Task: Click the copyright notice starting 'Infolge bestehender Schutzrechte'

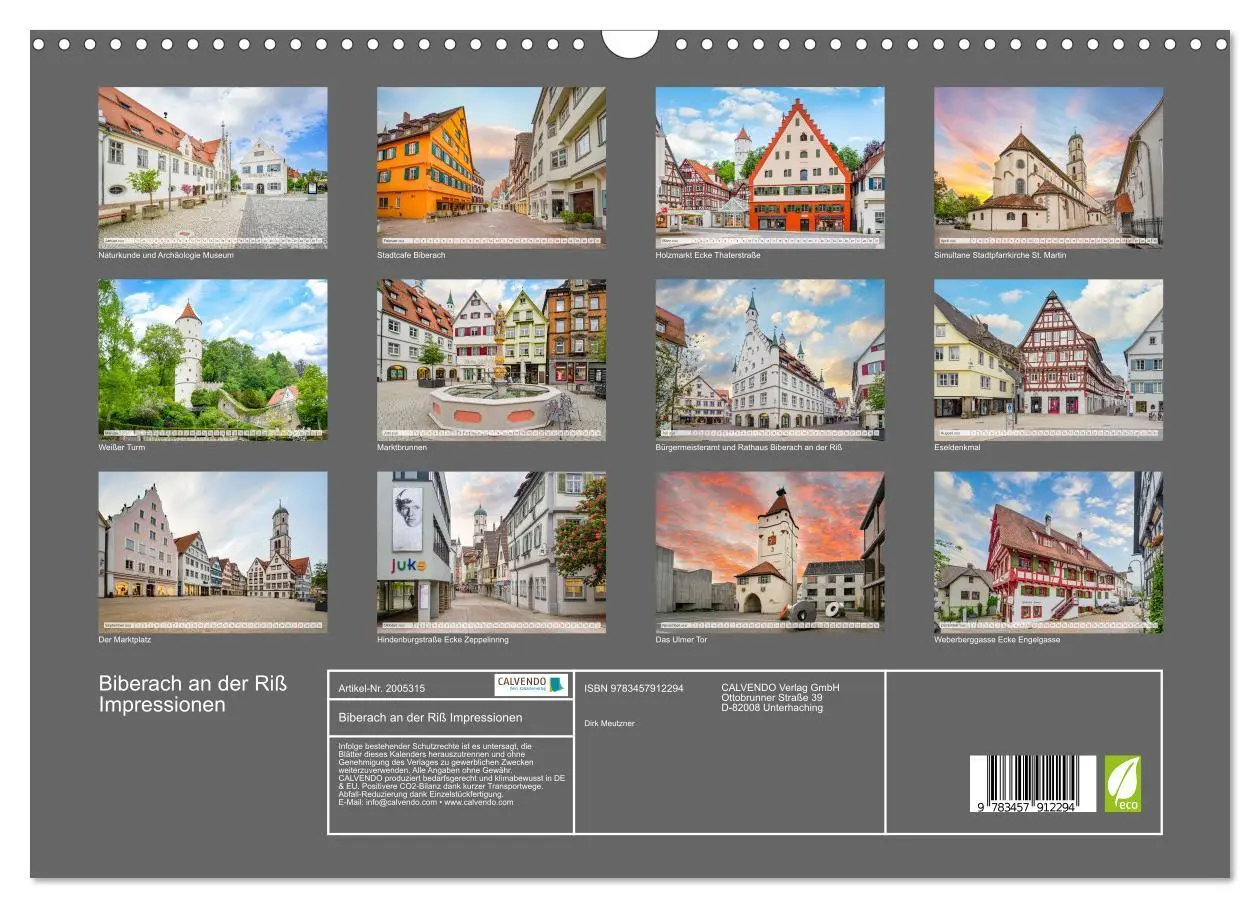Action: 451,774
